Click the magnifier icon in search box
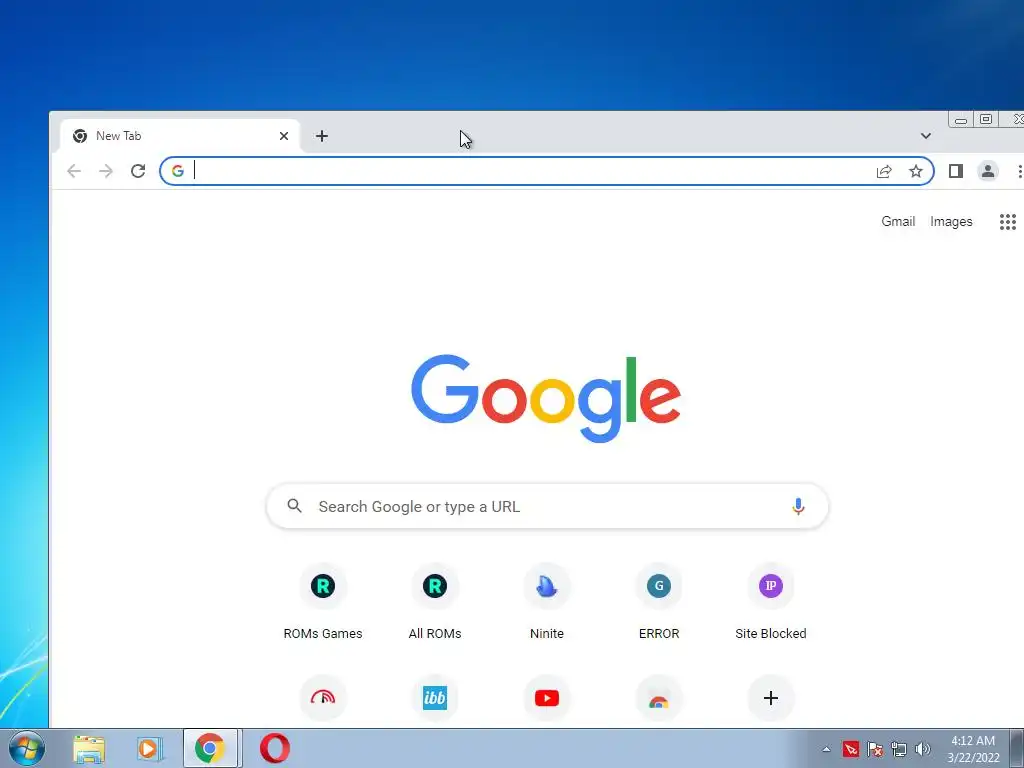The width and height of the screenshot is (1024, 768). coord(295,506)
